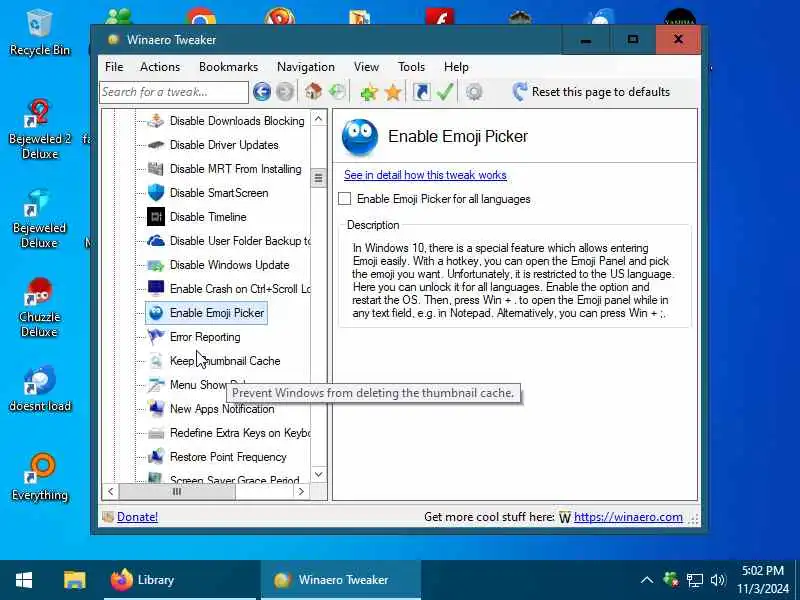Screen dimensions: 800x600
Task: Click Disable User Folder Backup cloud icon
Action: click(x=156, y=241)
